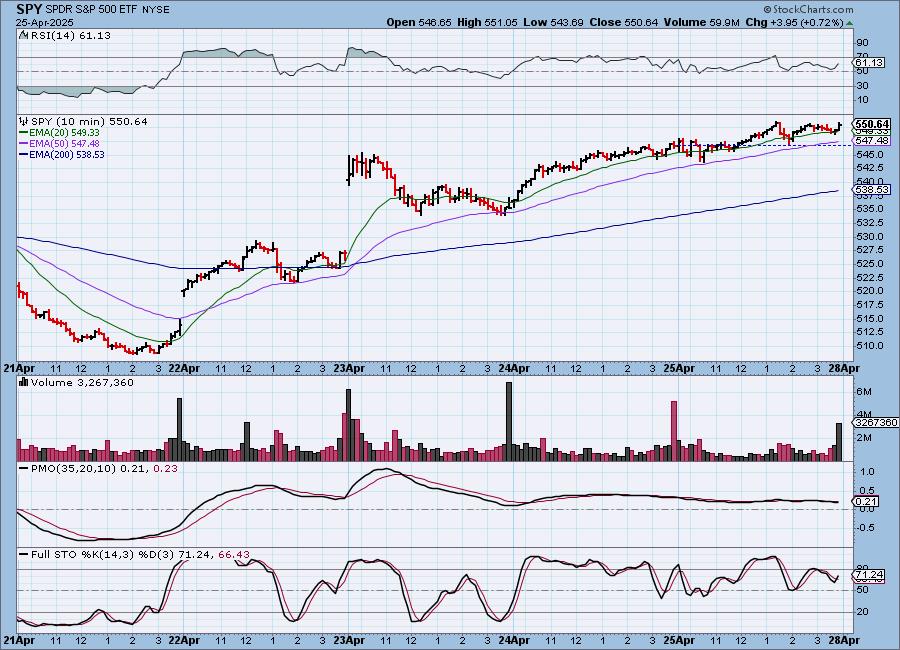Click the green up arrow after Chg value

(849, 23)
